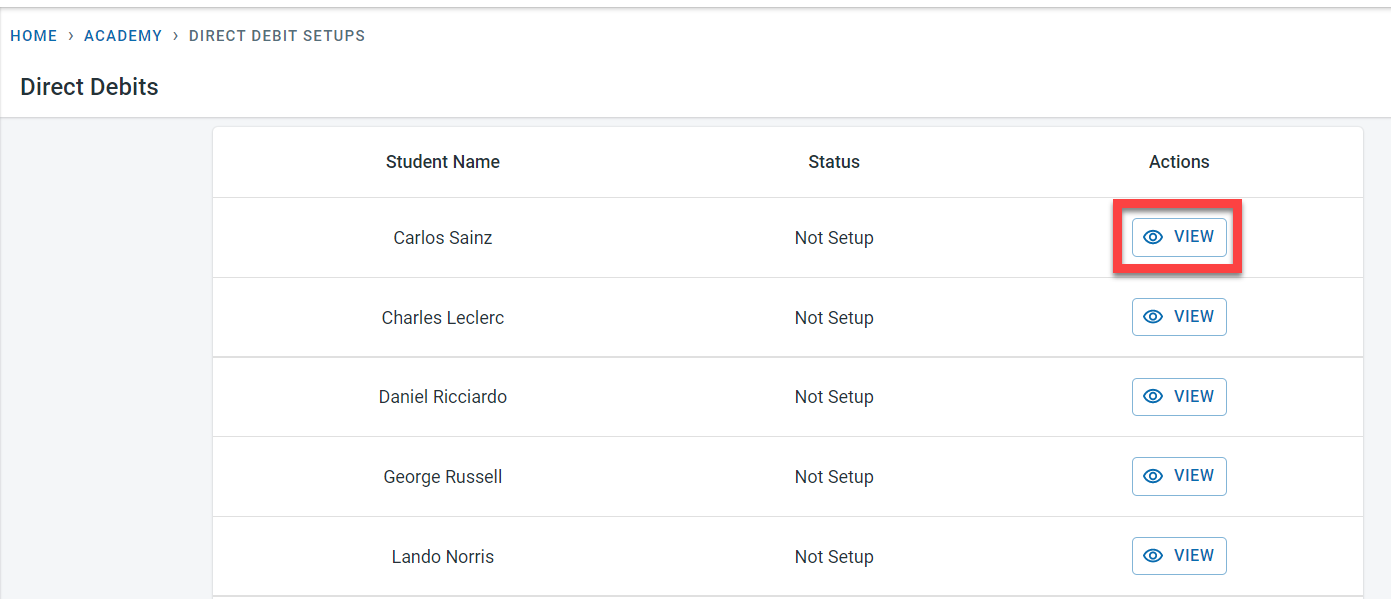This screenshot has height=599, width=1391.
Task: Click the Status column header
Action: [834, 162]
